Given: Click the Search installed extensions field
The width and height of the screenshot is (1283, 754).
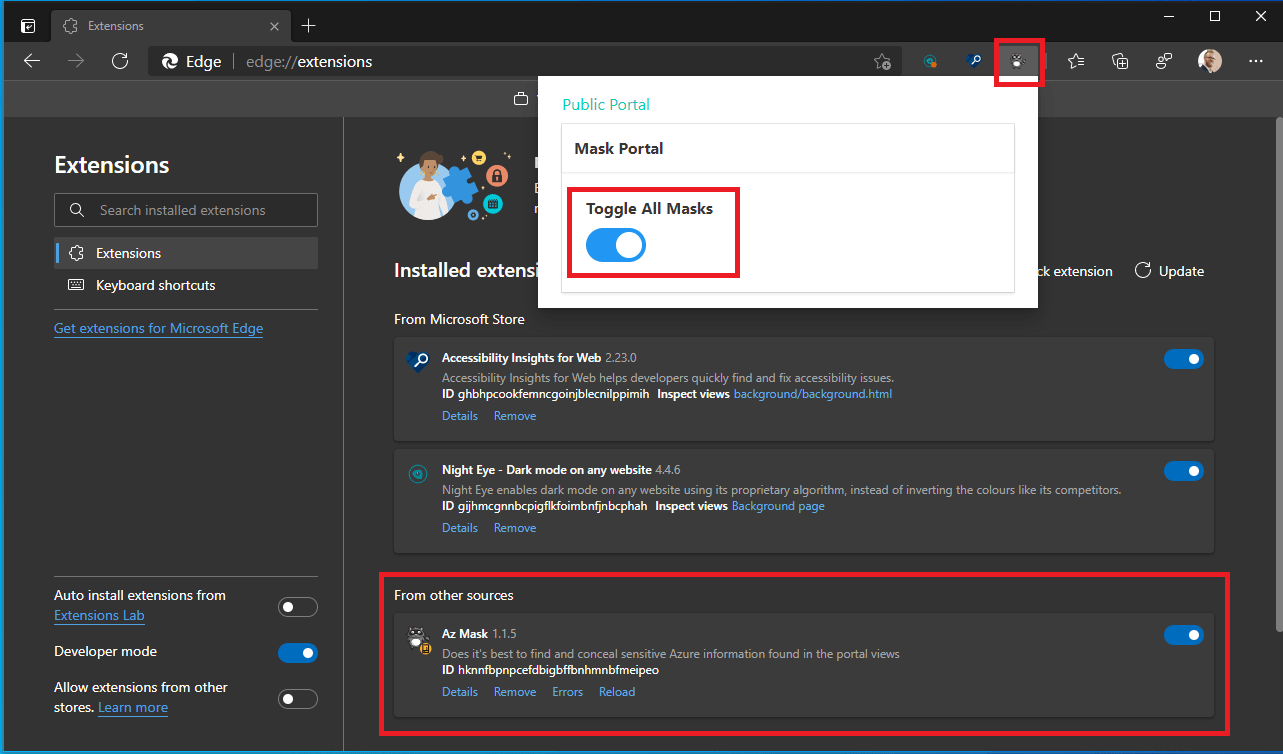Looking at the screenshot, I should coord(185,210).
